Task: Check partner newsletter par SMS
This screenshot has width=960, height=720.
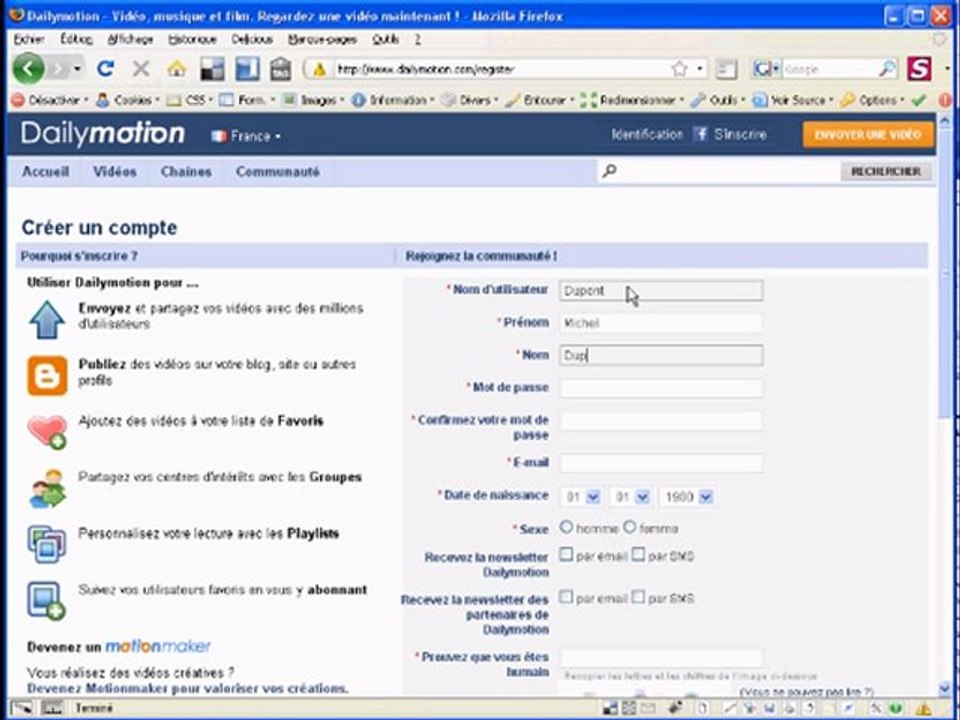Action: tap(638, 597)
